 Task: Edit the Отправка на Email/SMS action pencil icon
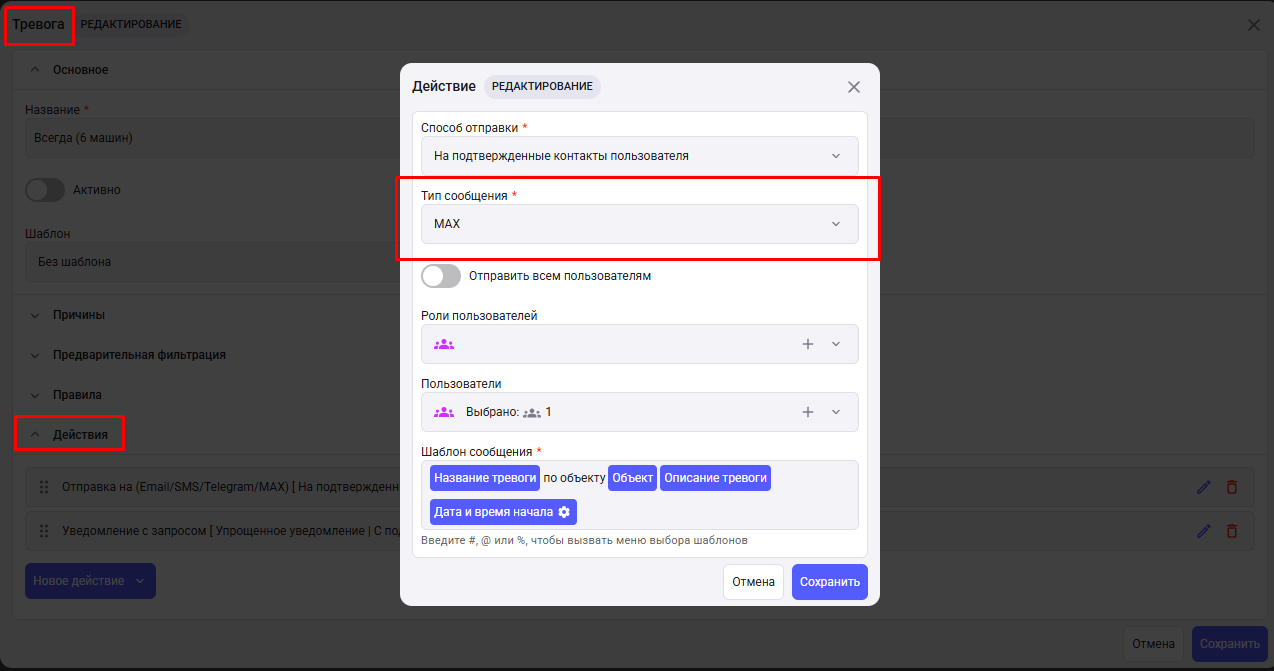pos(1204,487)
